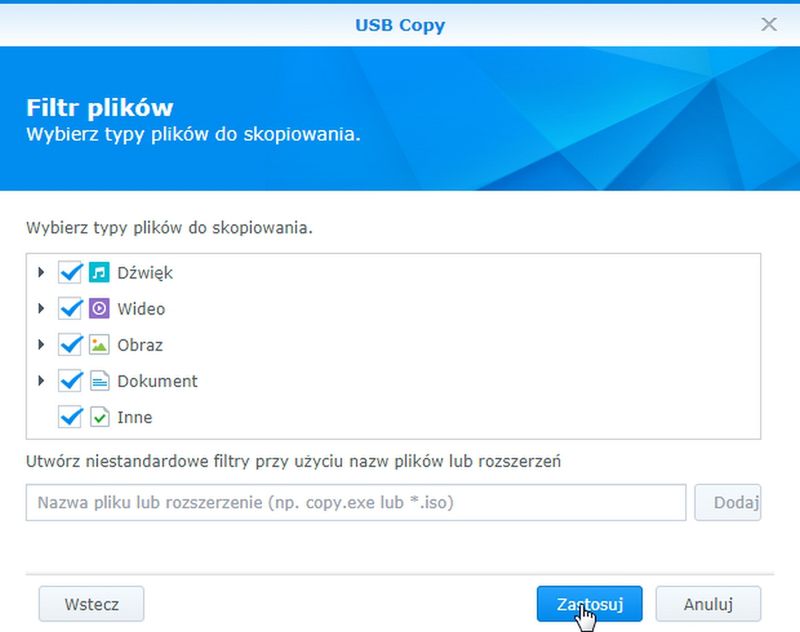Click the Obraz picture icon
800x632 pixels.
click(99, 345)
